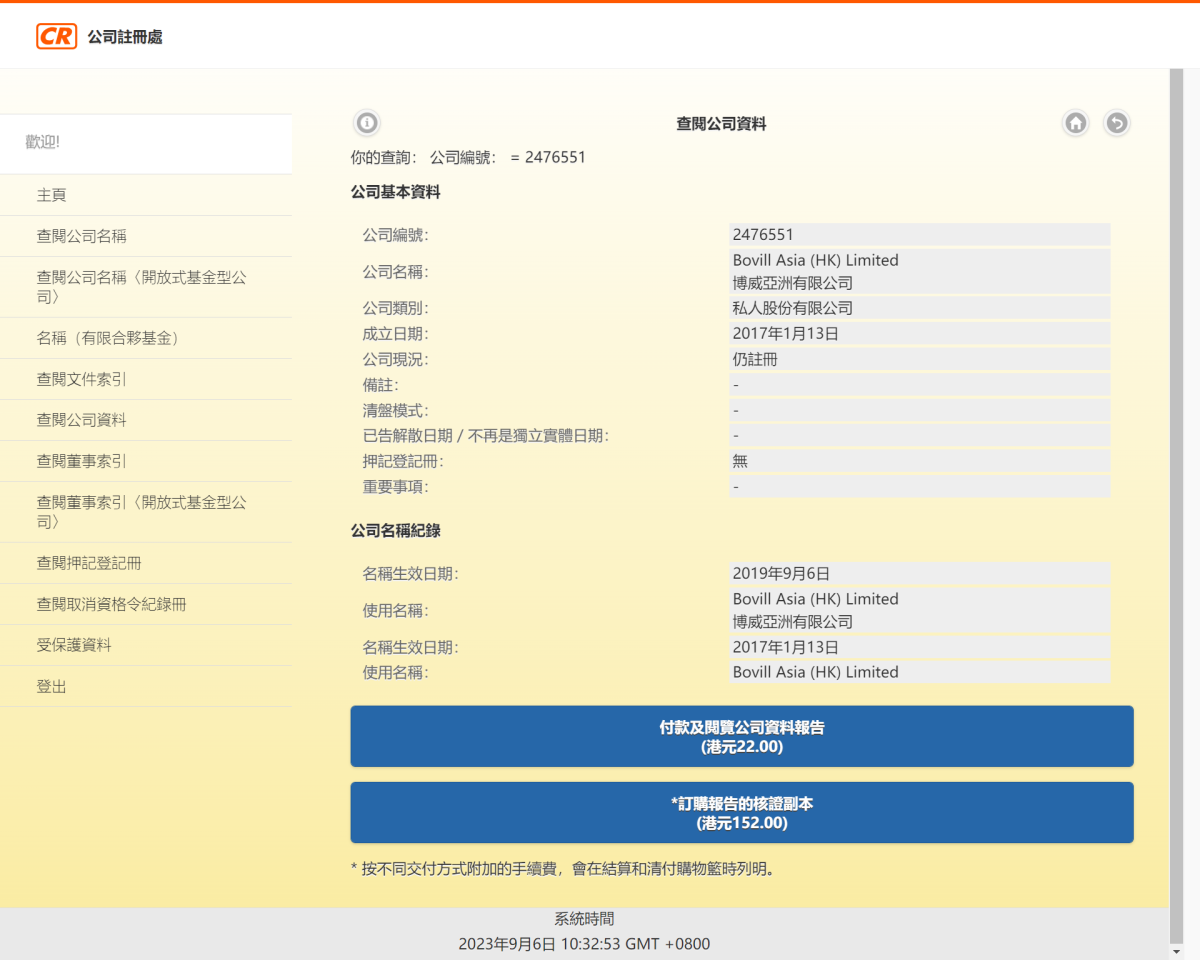Screen dimensions: 1200x960
Task: Click 付款及閱覽公司資料報告 button
Action: [740, 736]
